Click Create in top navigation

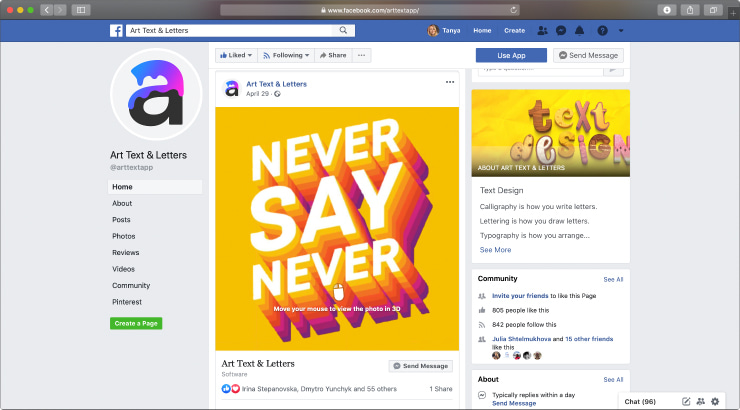point(514,31)
